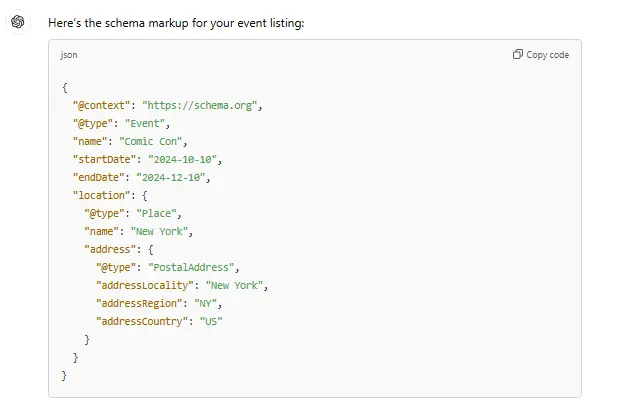Click the "startDate" key
627x413 pixels.
pyautogui.click(x=104, y=159)
